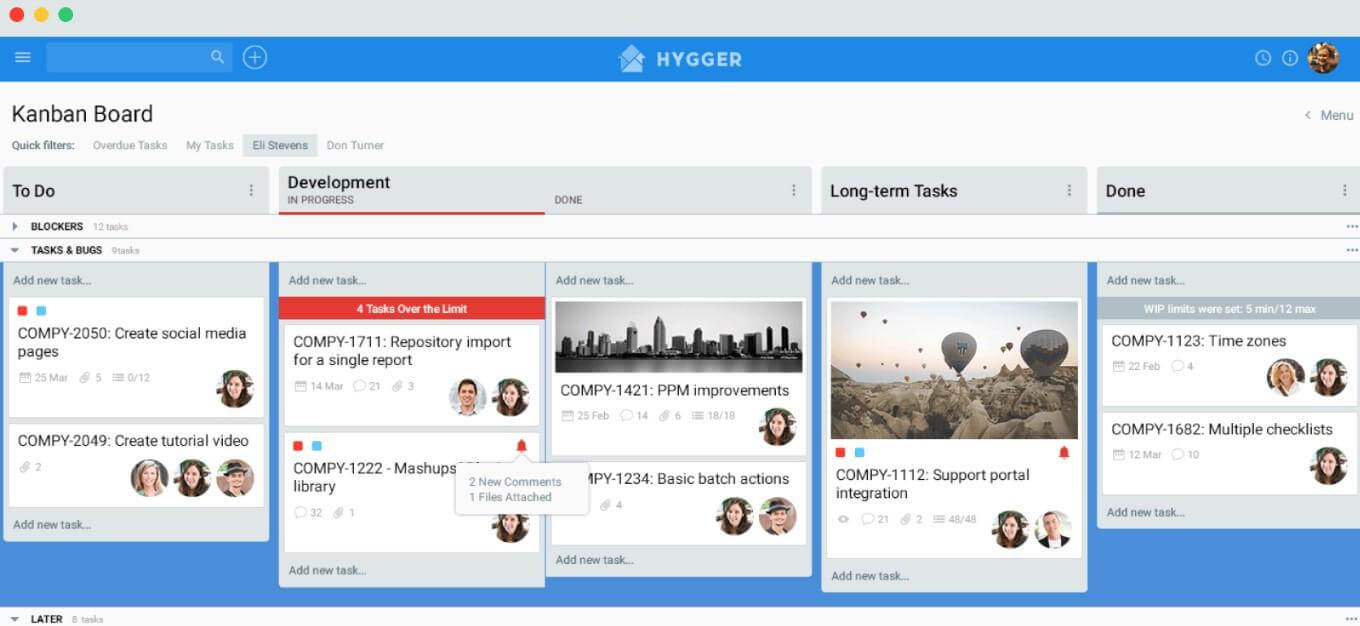Image resolution: width=1360 pixels, height=626 pixels.
Task: Open the Menu panel on right
Action: click(1329, 115)
